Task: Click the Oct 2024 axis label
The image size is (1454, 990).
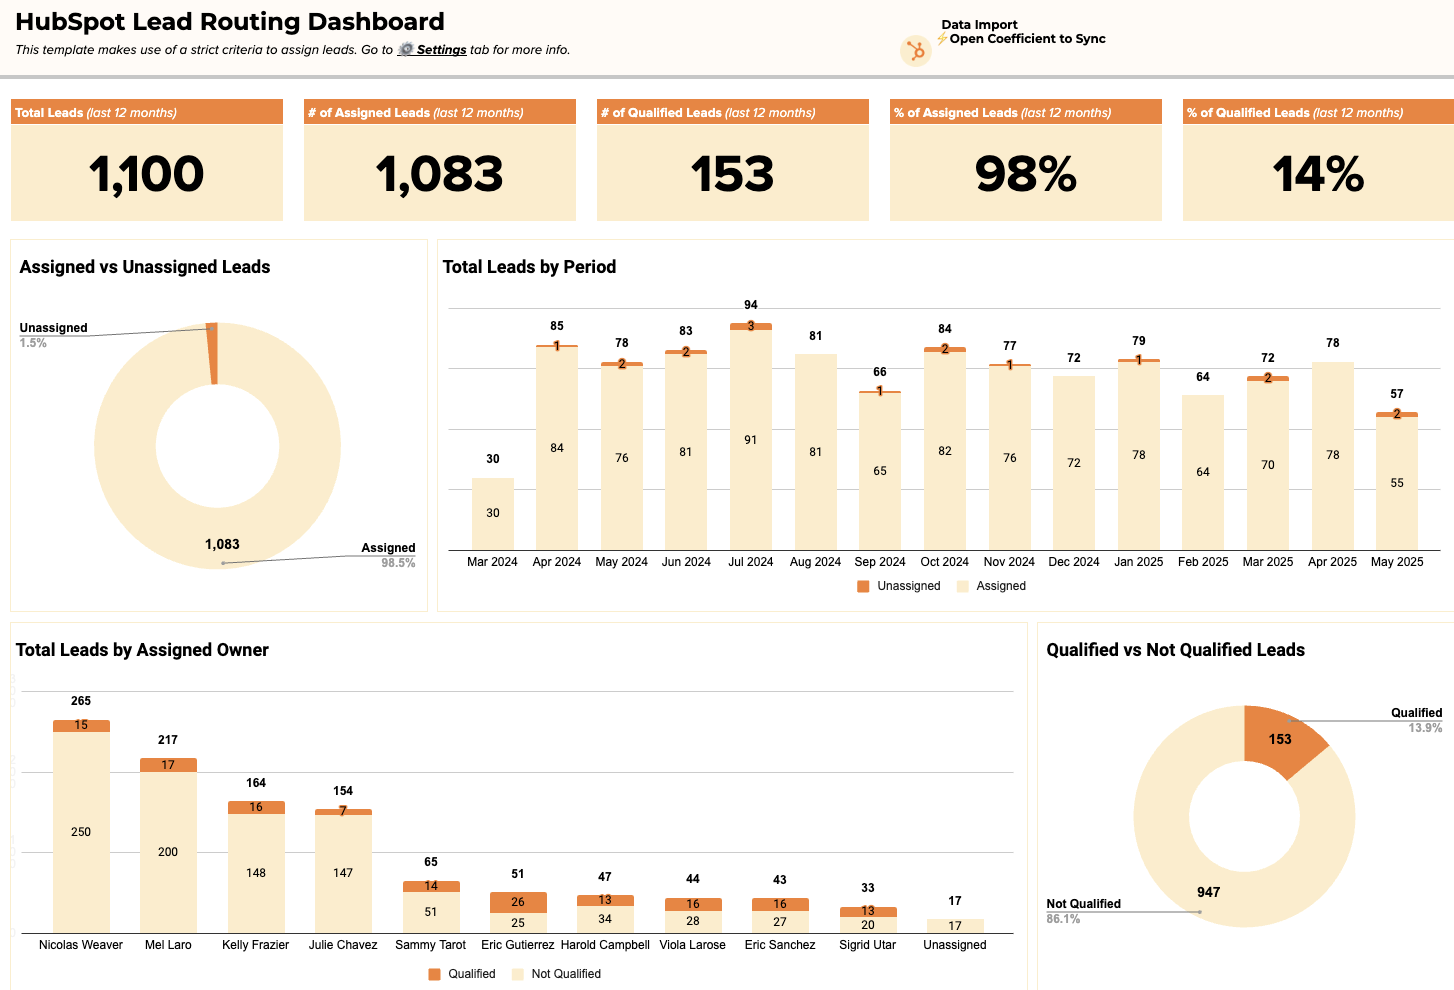Action: click(945, 562)
